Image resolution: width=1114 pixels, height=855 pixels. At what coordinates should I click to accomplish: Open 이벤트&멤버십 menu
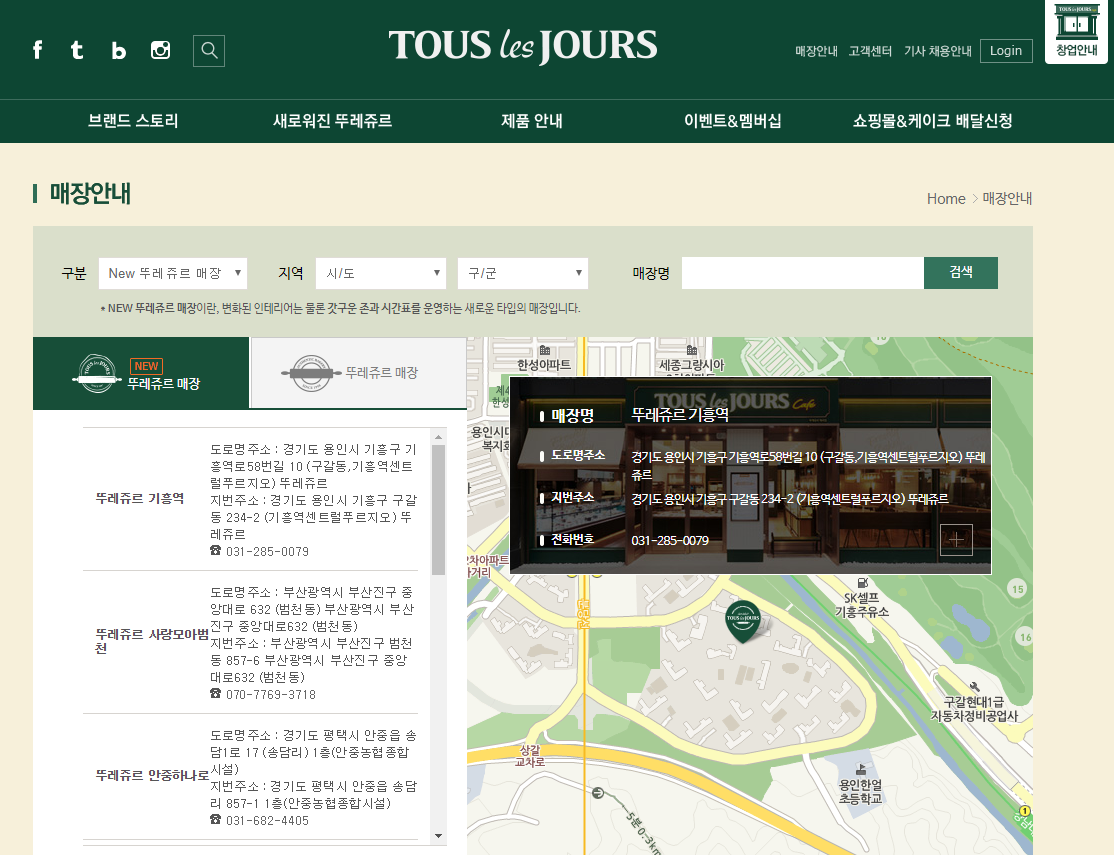732,121
